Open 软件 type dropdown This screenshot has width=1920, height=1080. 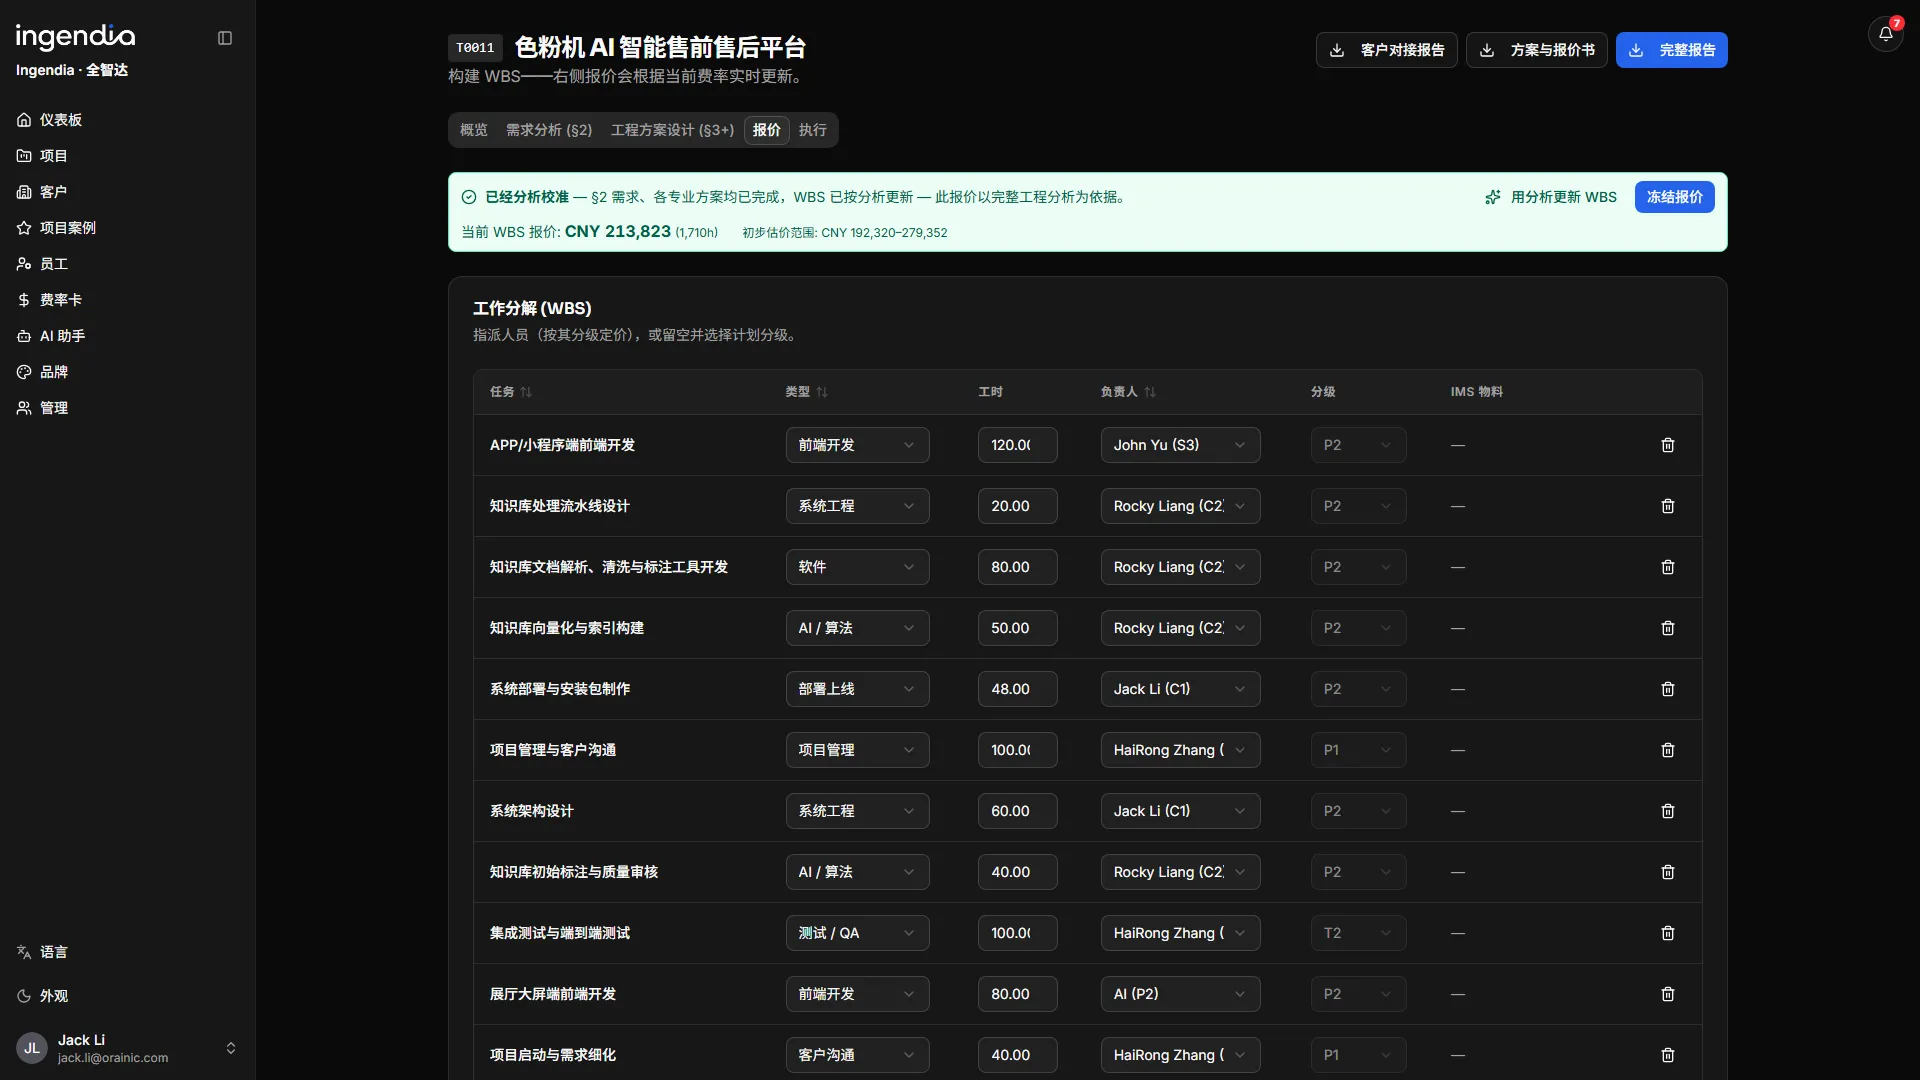pyautogui.click(x=857, y=567)
